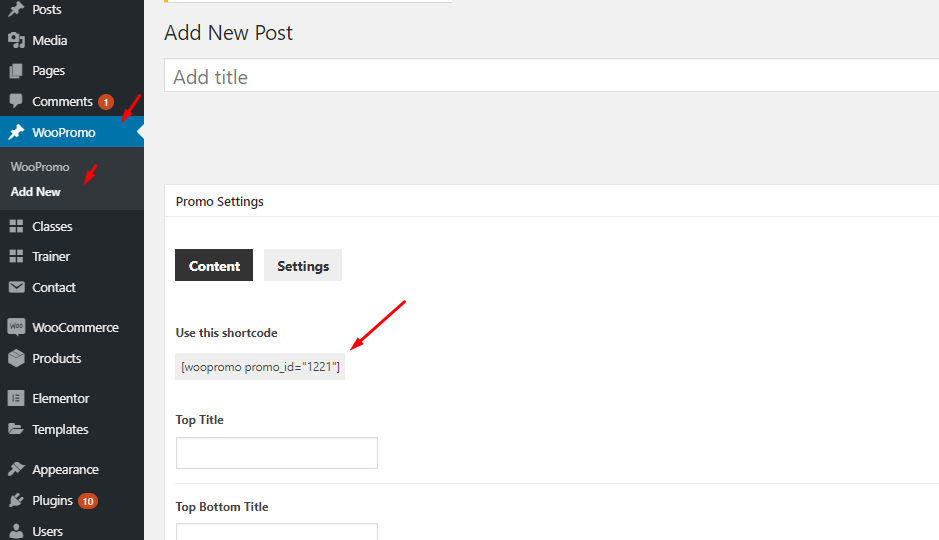Open the WooPromo submenu list link
This screenshot has width=939, height=540.
[x=40, y=167]
